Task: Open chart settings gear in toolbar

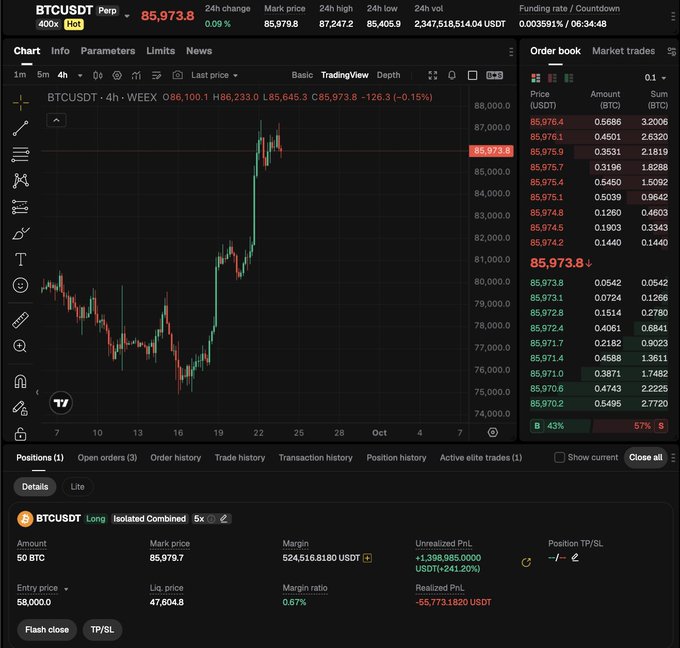Action: point(117,75)
